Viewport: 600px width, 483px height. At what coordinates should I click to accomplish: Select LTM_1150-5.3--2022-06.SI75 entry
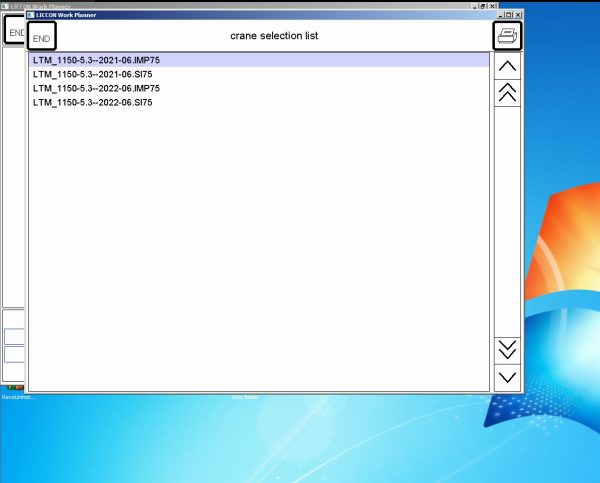(259, 103)
